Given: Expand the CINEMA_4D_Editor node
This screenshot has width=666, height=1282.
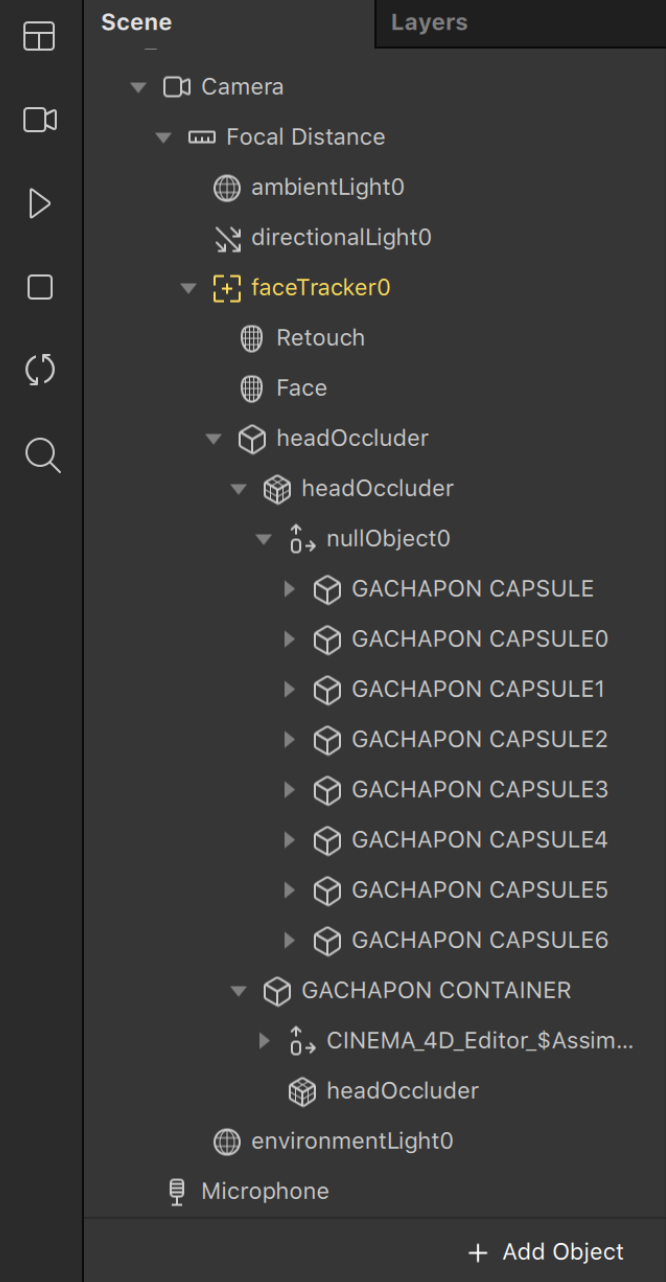Looking at the screenshot, I should pos(264,1041).
